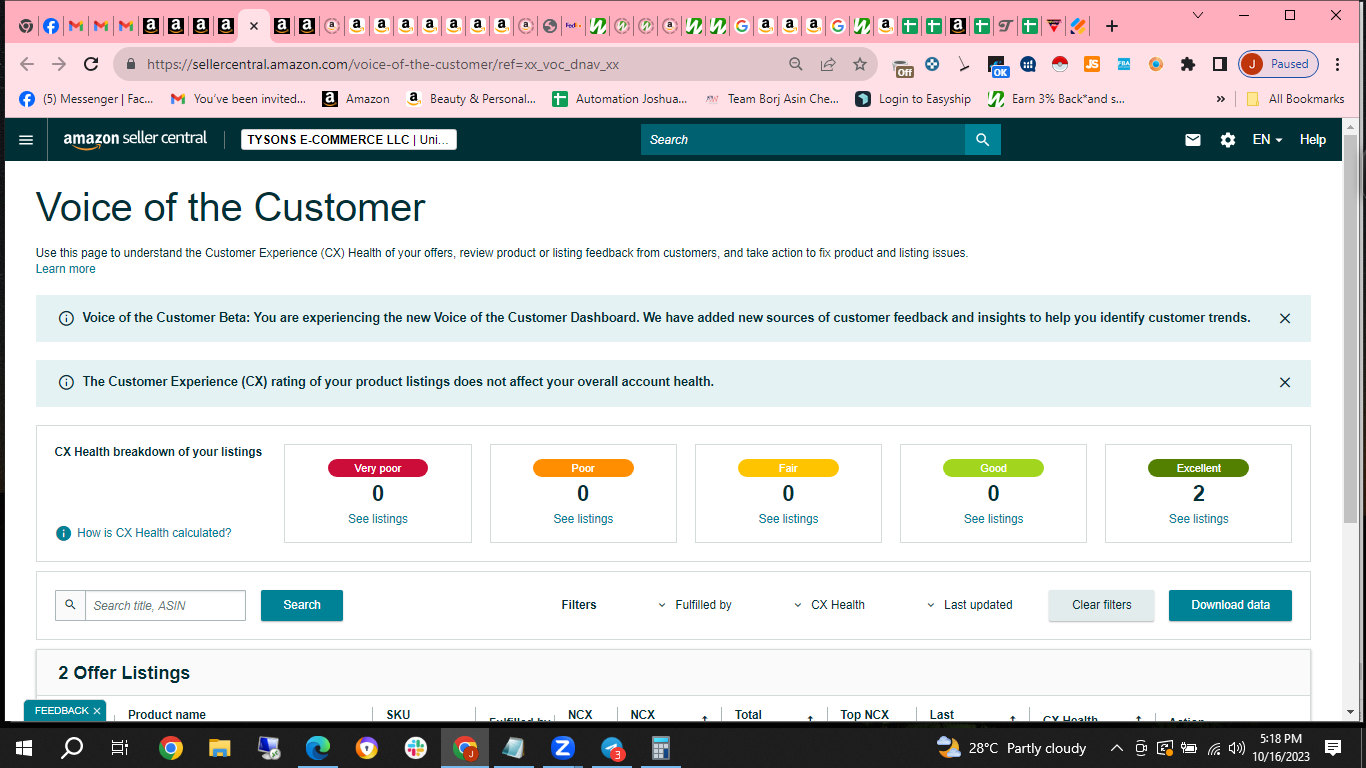
Task: Click the Clear filters button
Action: 1101,605
